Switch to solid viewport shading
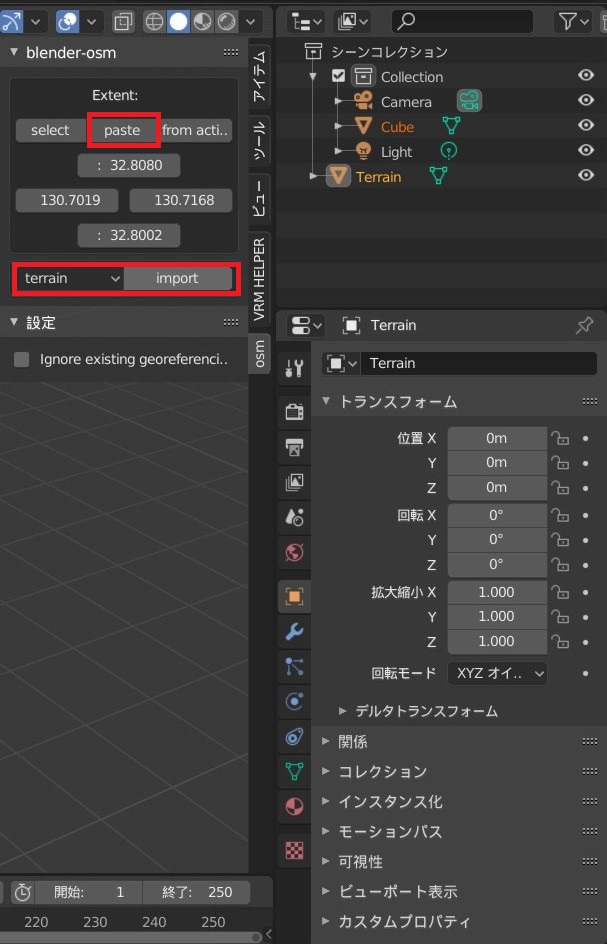 tap(178, 22)
